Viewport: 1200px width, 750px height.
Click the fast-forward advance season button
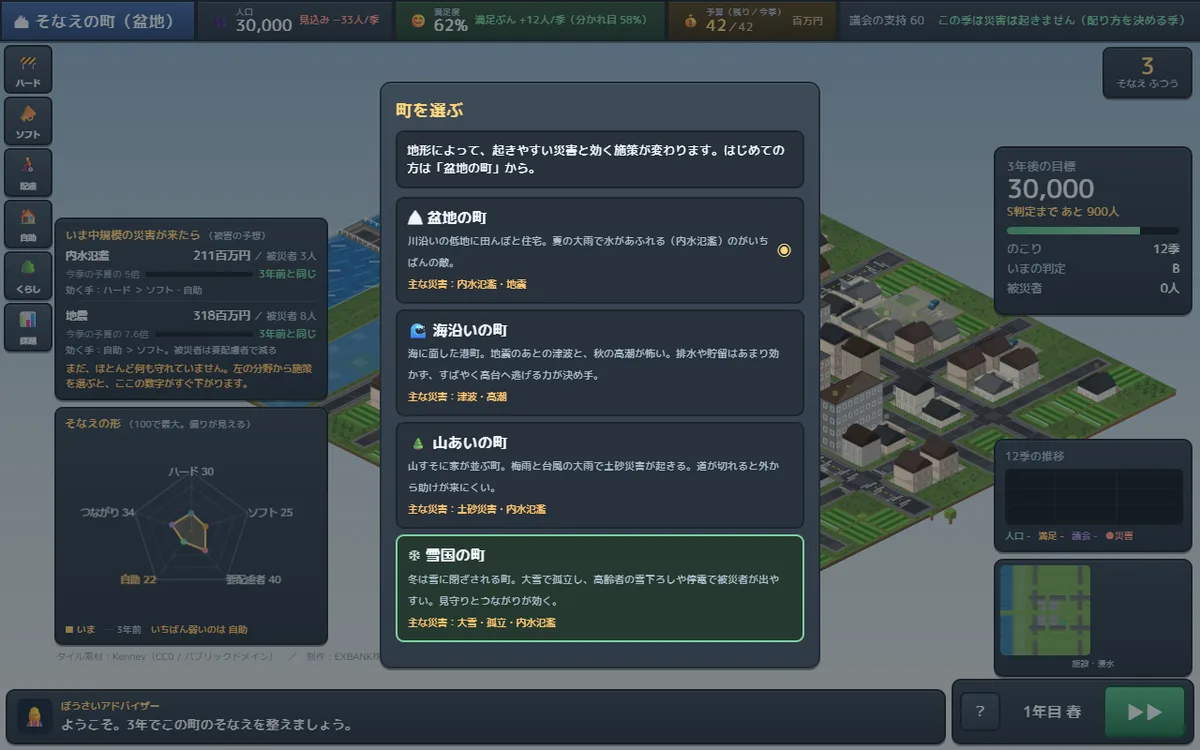[x=1144, y=712]
